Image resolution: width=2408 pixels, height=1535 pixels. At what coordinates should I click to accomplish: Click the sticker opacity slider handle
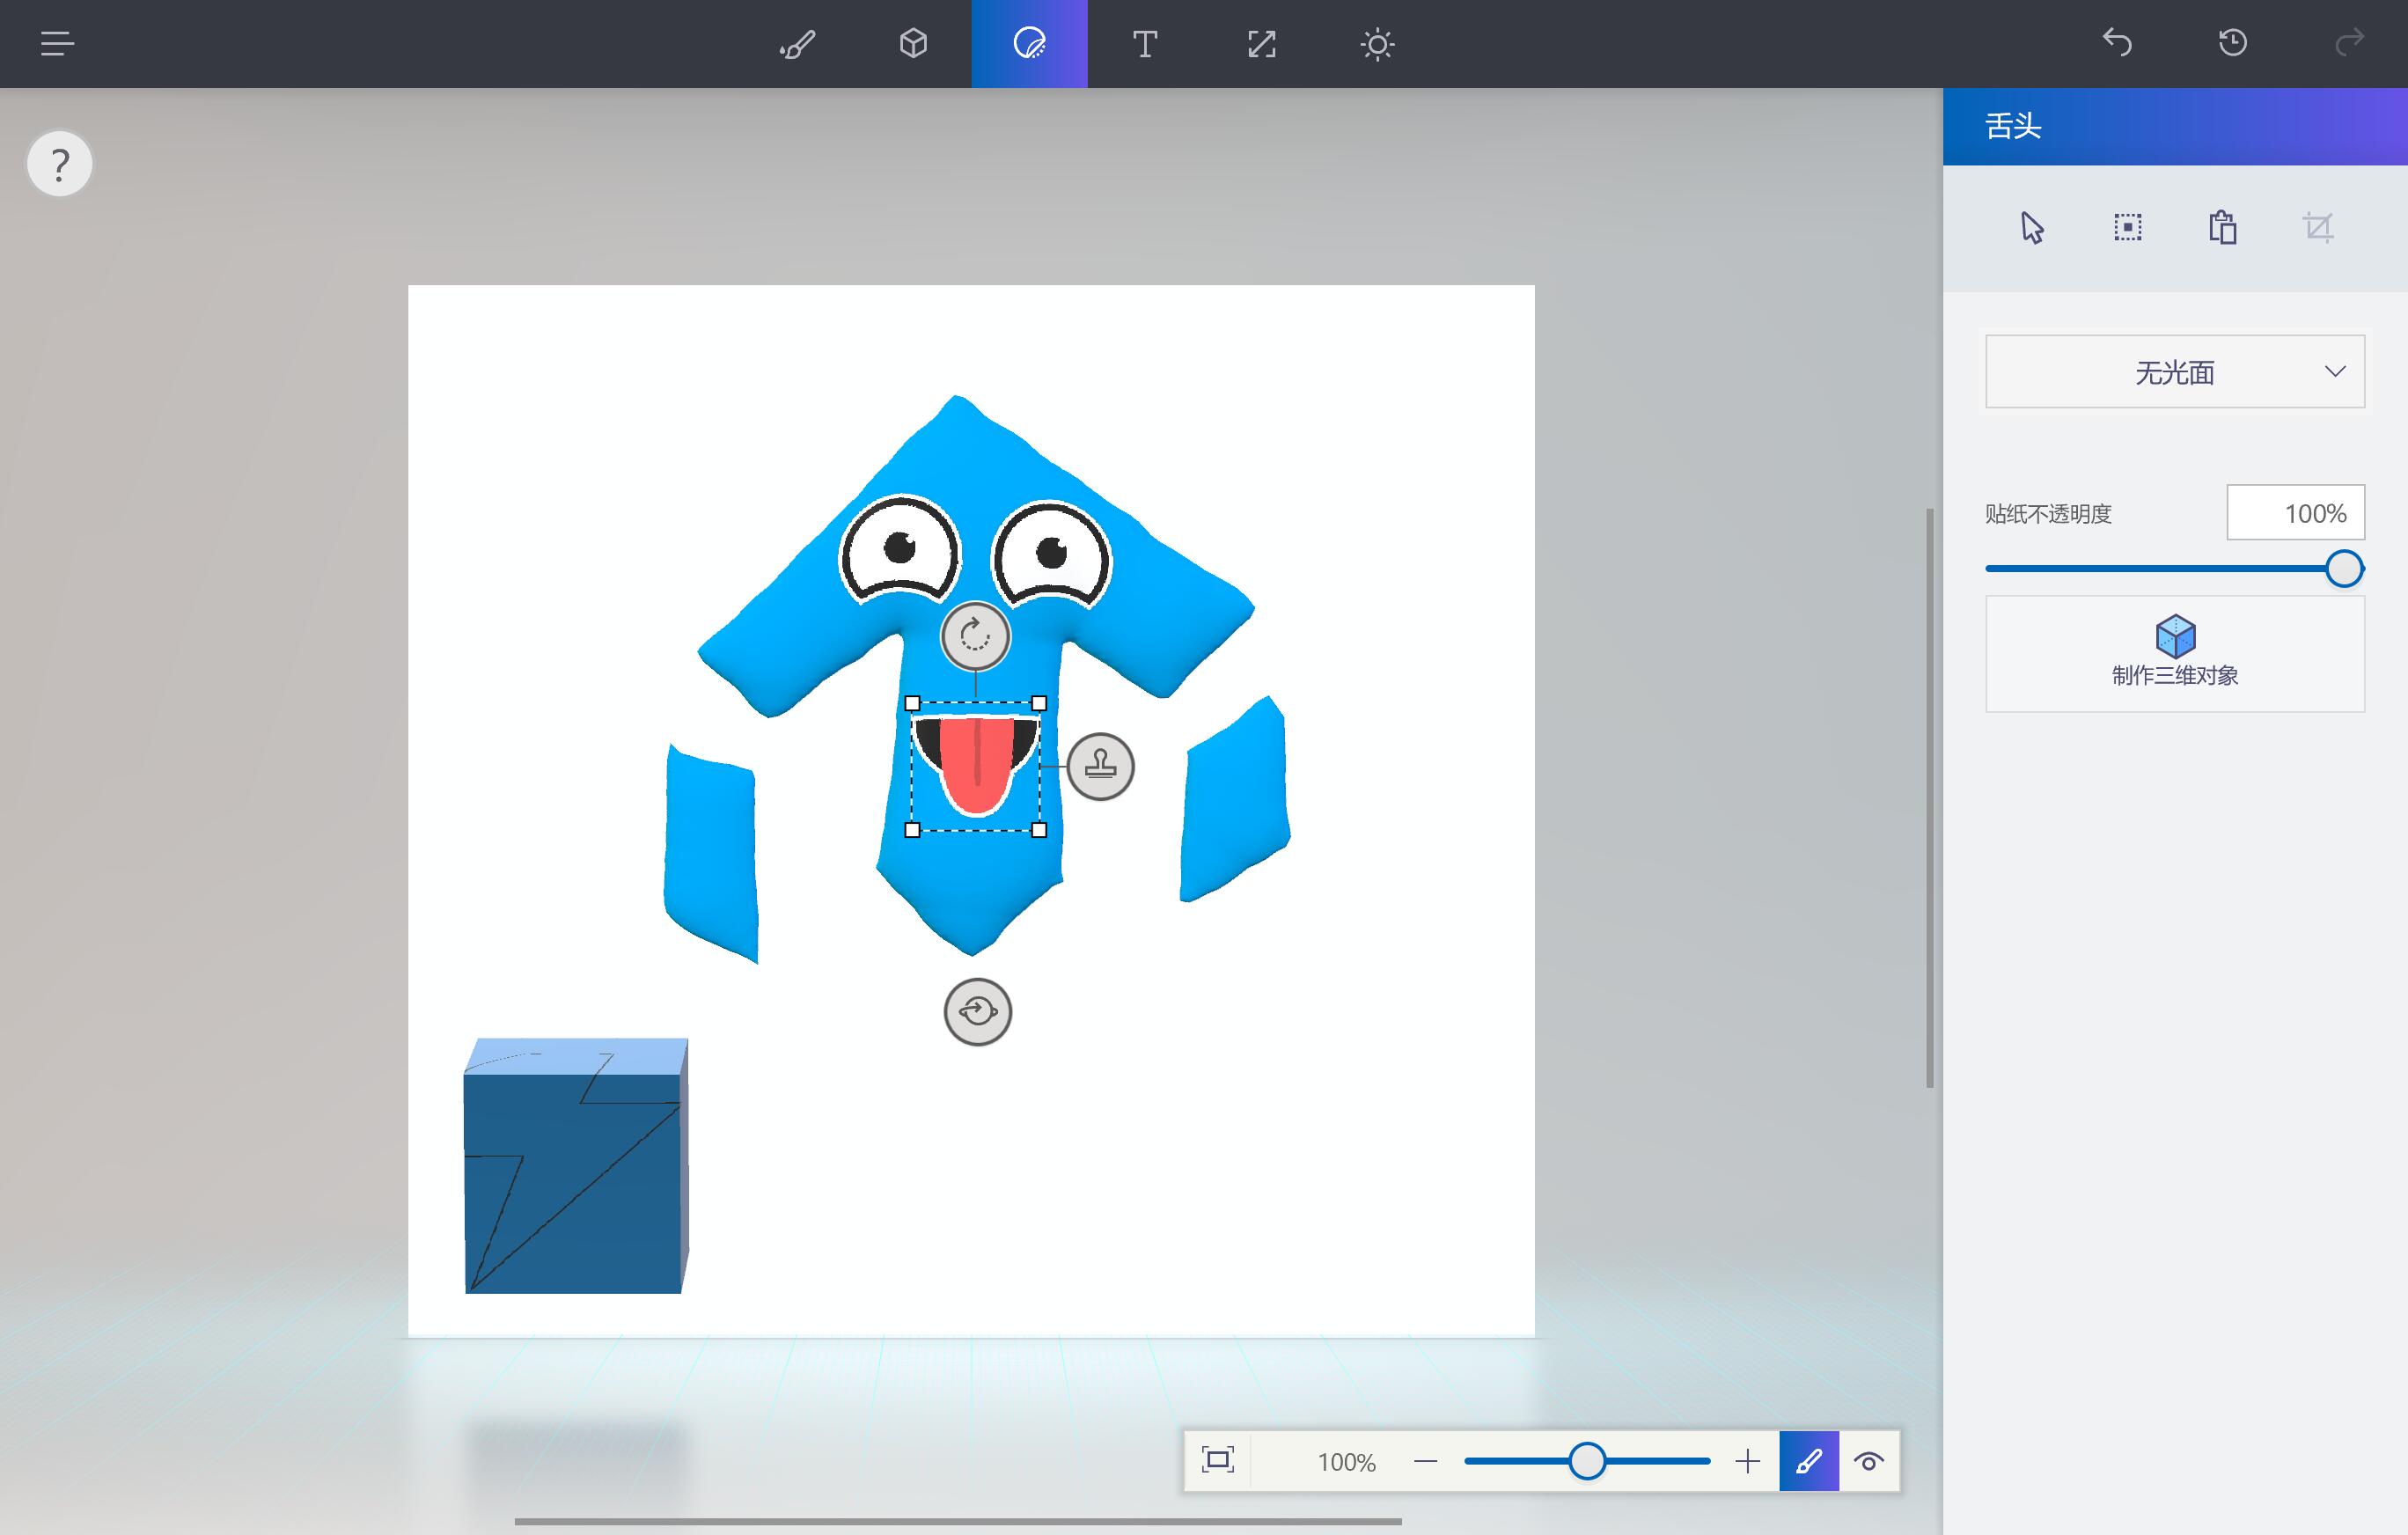tap(2343, 568)
